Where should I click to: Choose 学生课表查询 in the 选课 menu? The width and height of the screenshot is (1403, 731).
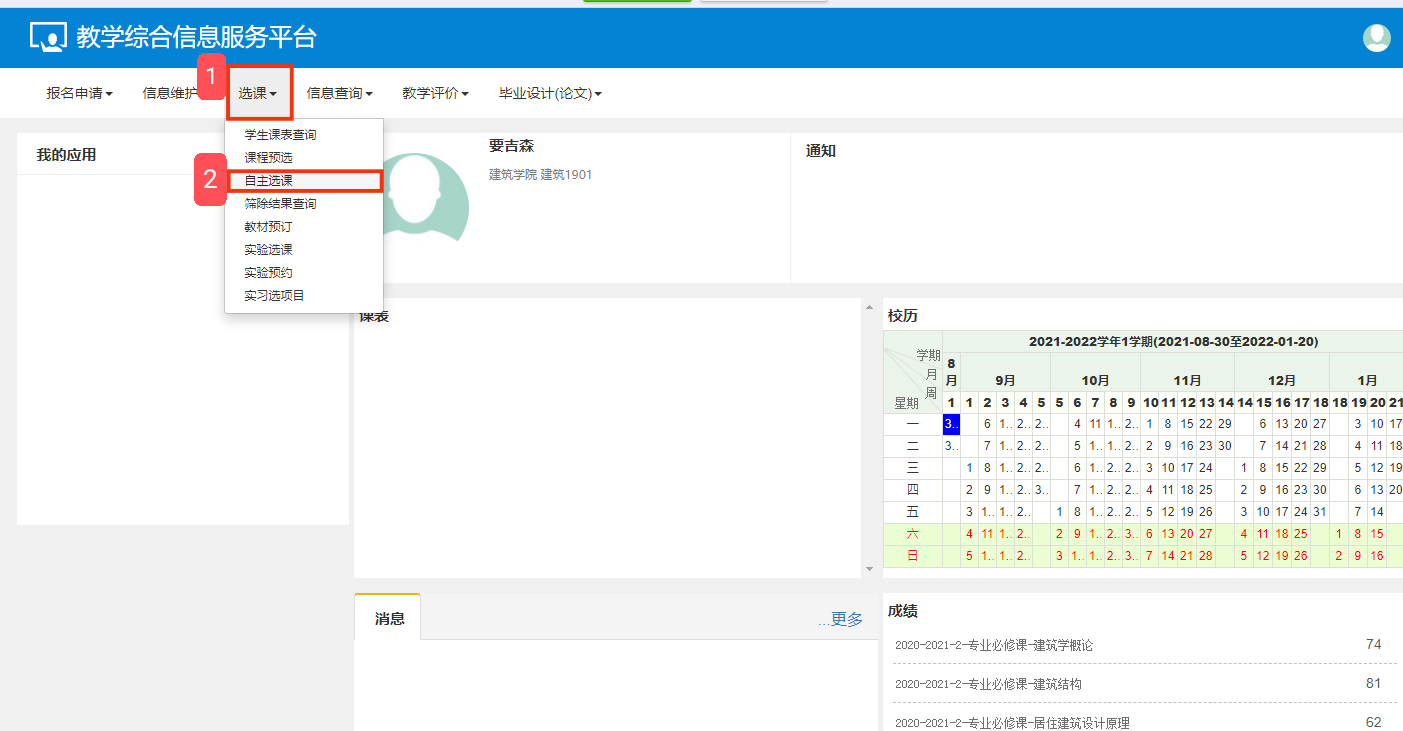(x=280, y=135)
